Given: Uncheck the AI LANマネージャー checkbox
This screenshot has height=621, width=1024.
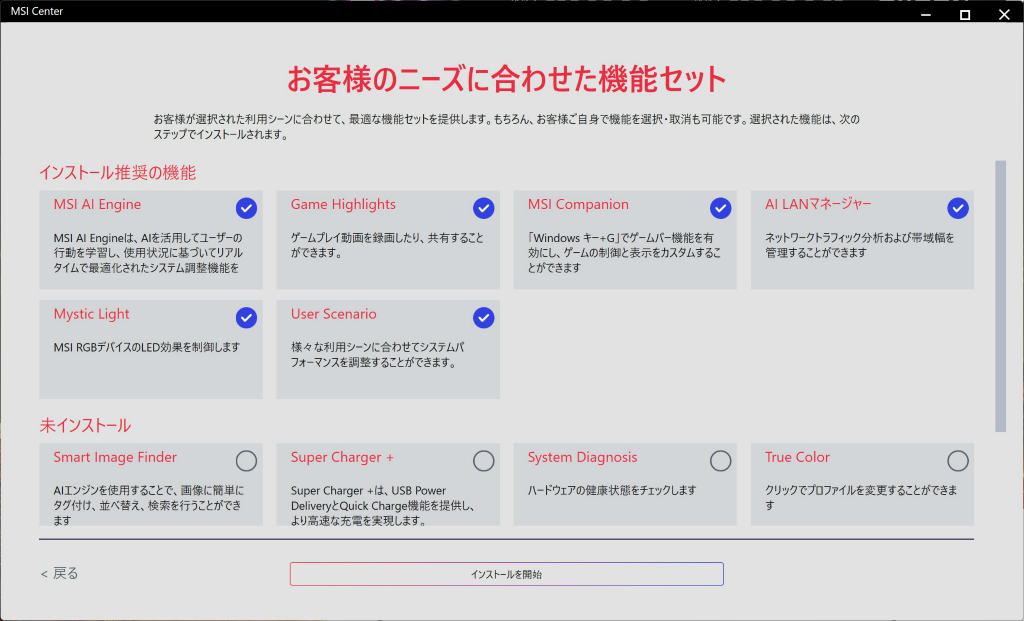Looking at the screenshot, I should point(957,208).
